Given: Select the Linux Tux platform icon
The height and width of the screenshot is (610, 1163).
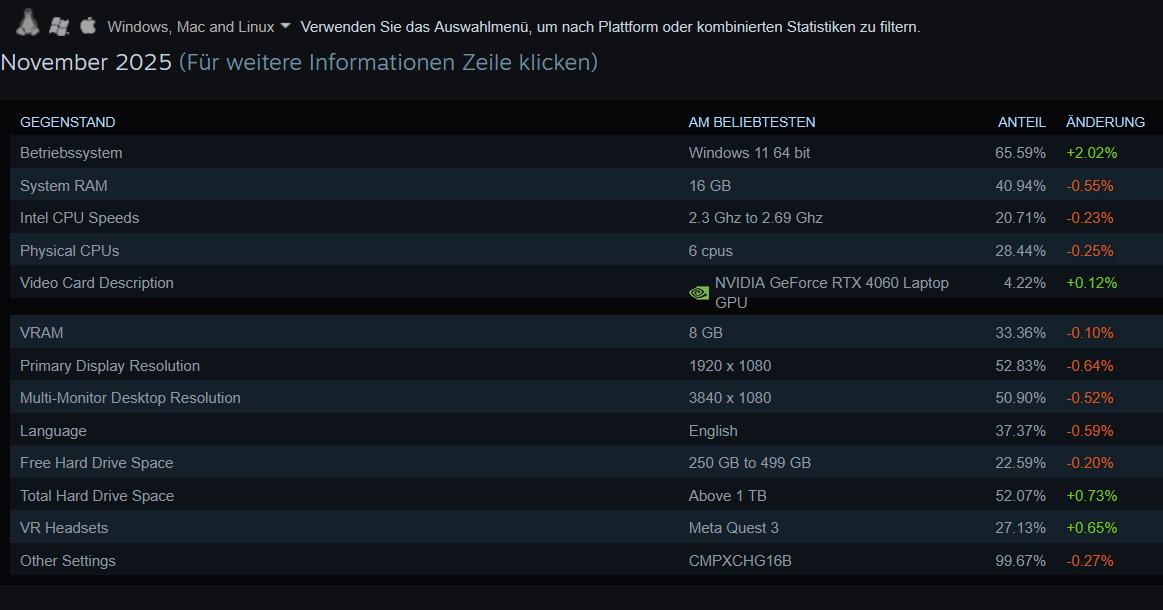Looking at the screenshot, I should pyautogui.click(x=27, y=22).
